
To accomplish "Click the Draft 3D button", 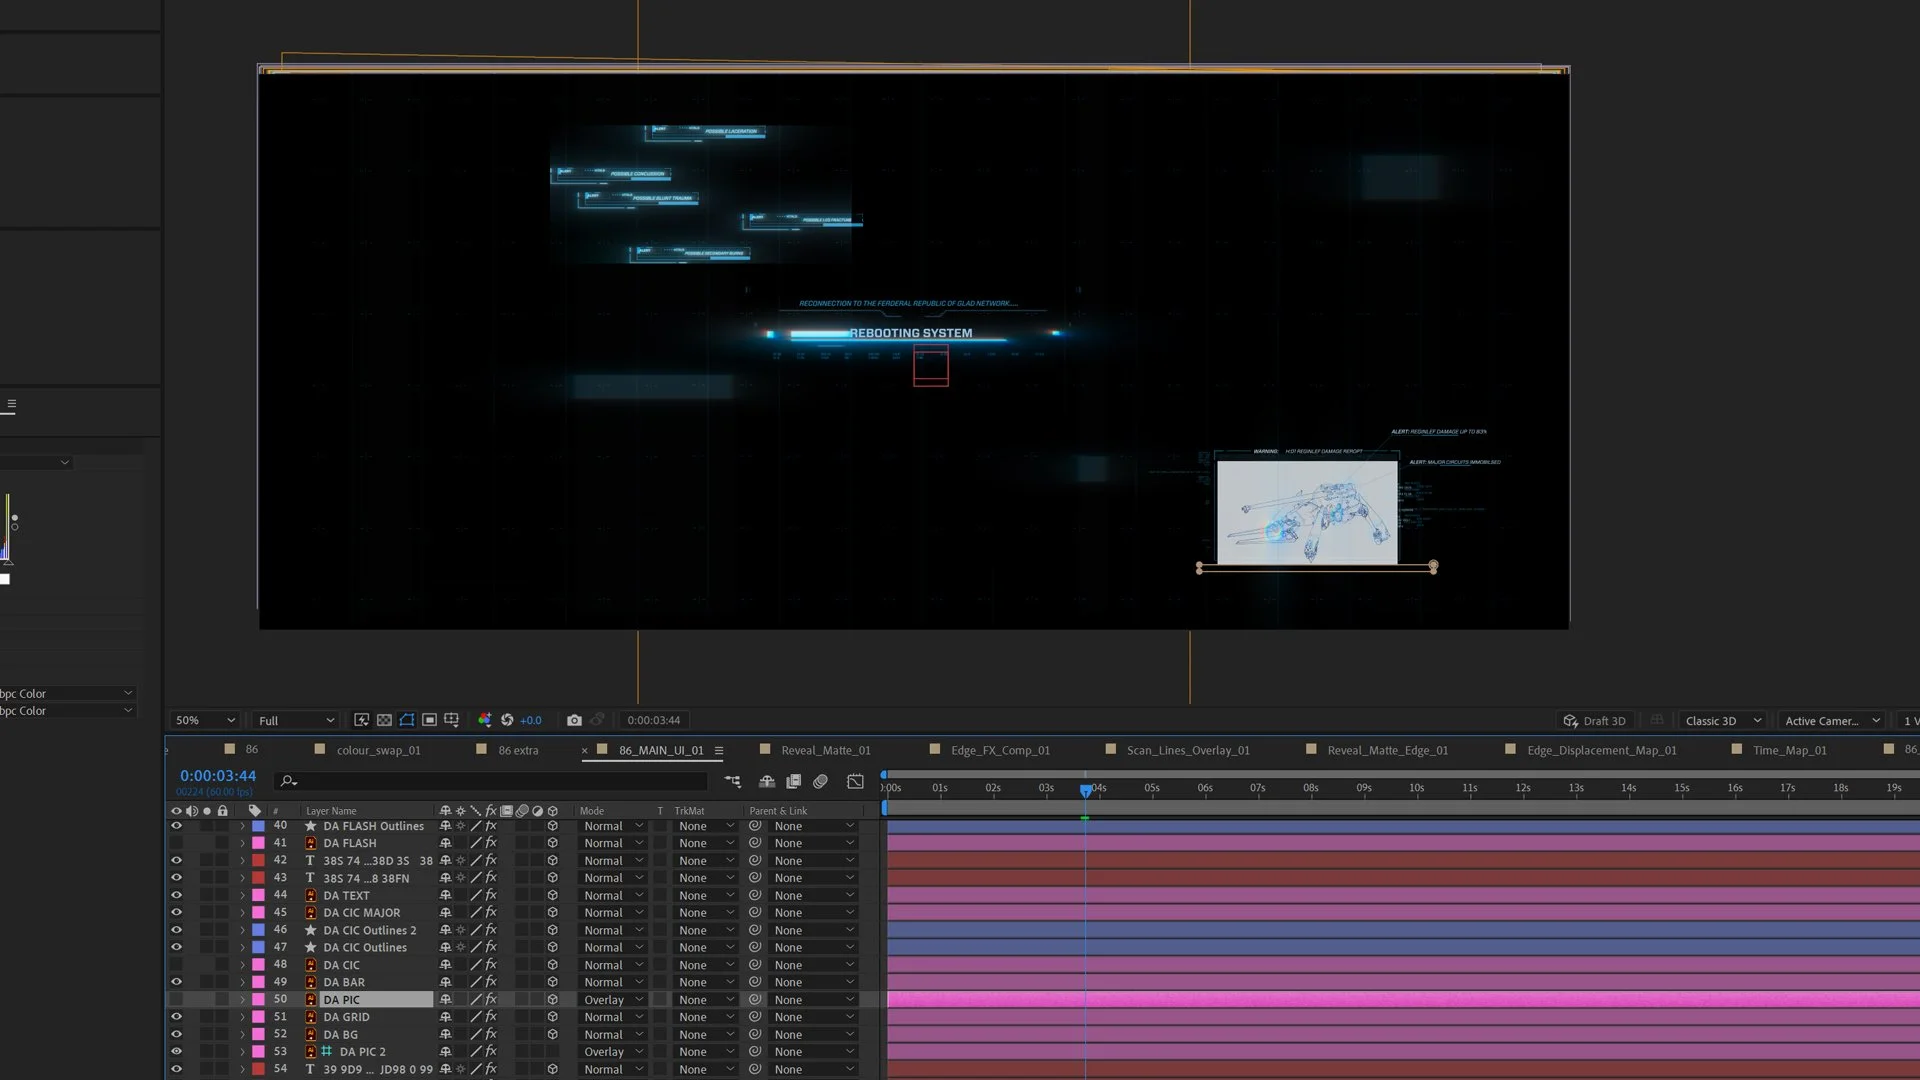I will (1595, 721).
